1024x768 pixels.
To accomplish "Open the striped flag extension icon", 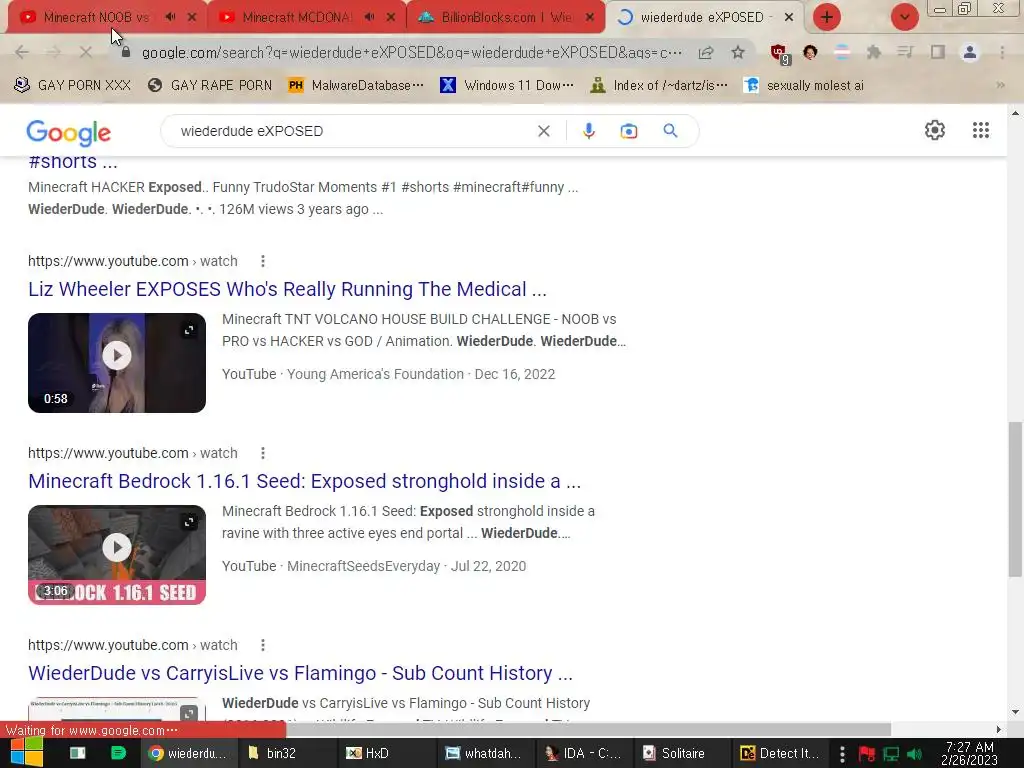I will click(x=842, y=52).
